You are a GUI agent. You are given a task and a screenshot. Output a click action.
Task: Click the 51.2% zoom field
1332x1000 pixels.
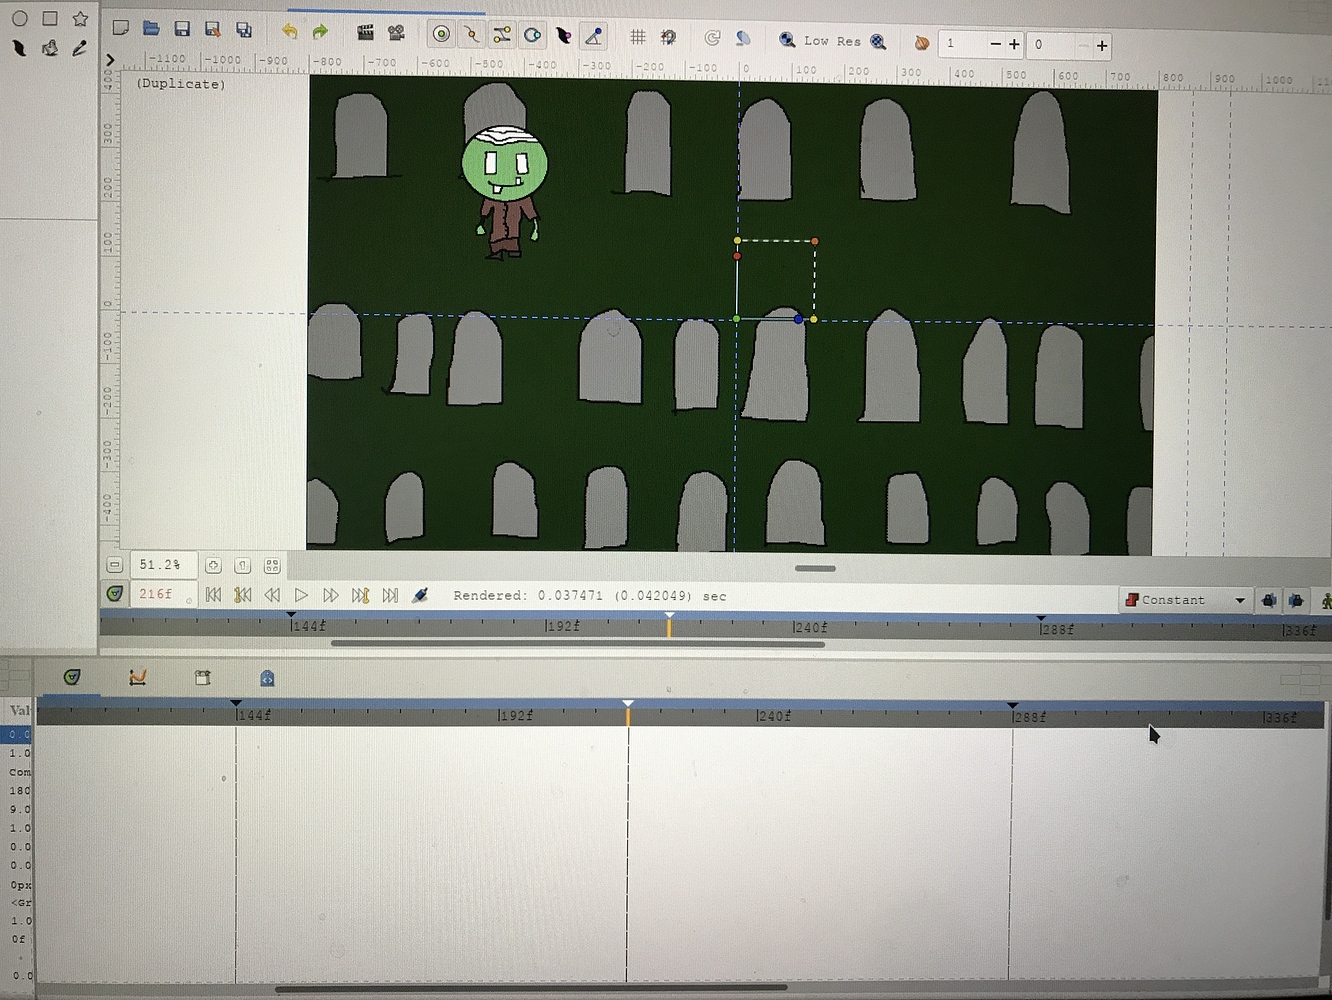point(163,565)
